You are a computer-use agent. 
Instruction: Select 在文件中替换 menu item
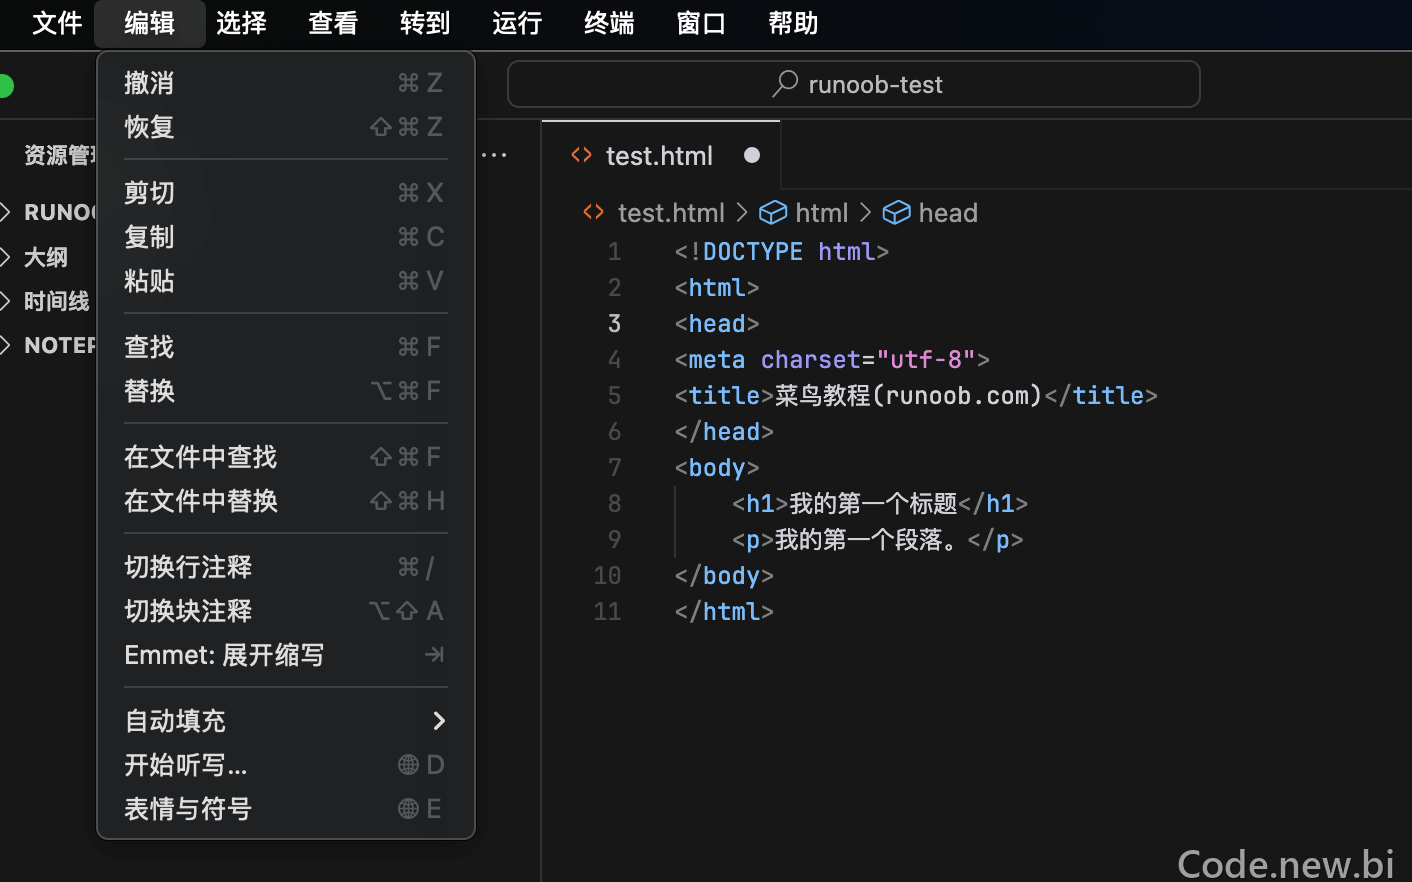[285, 501]
